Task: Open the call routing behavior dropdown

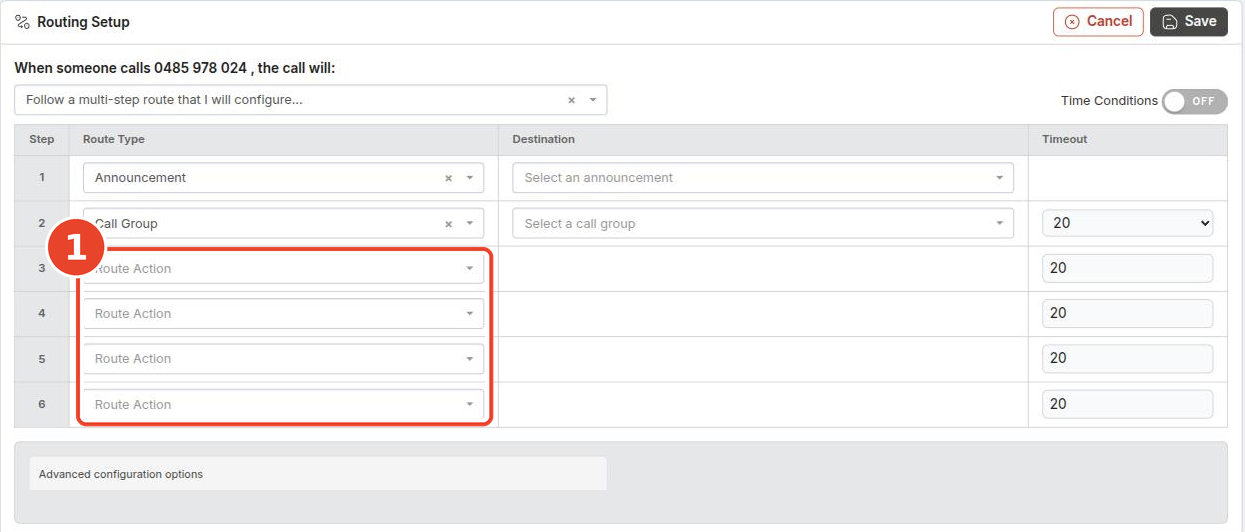Action: (311, 100)
